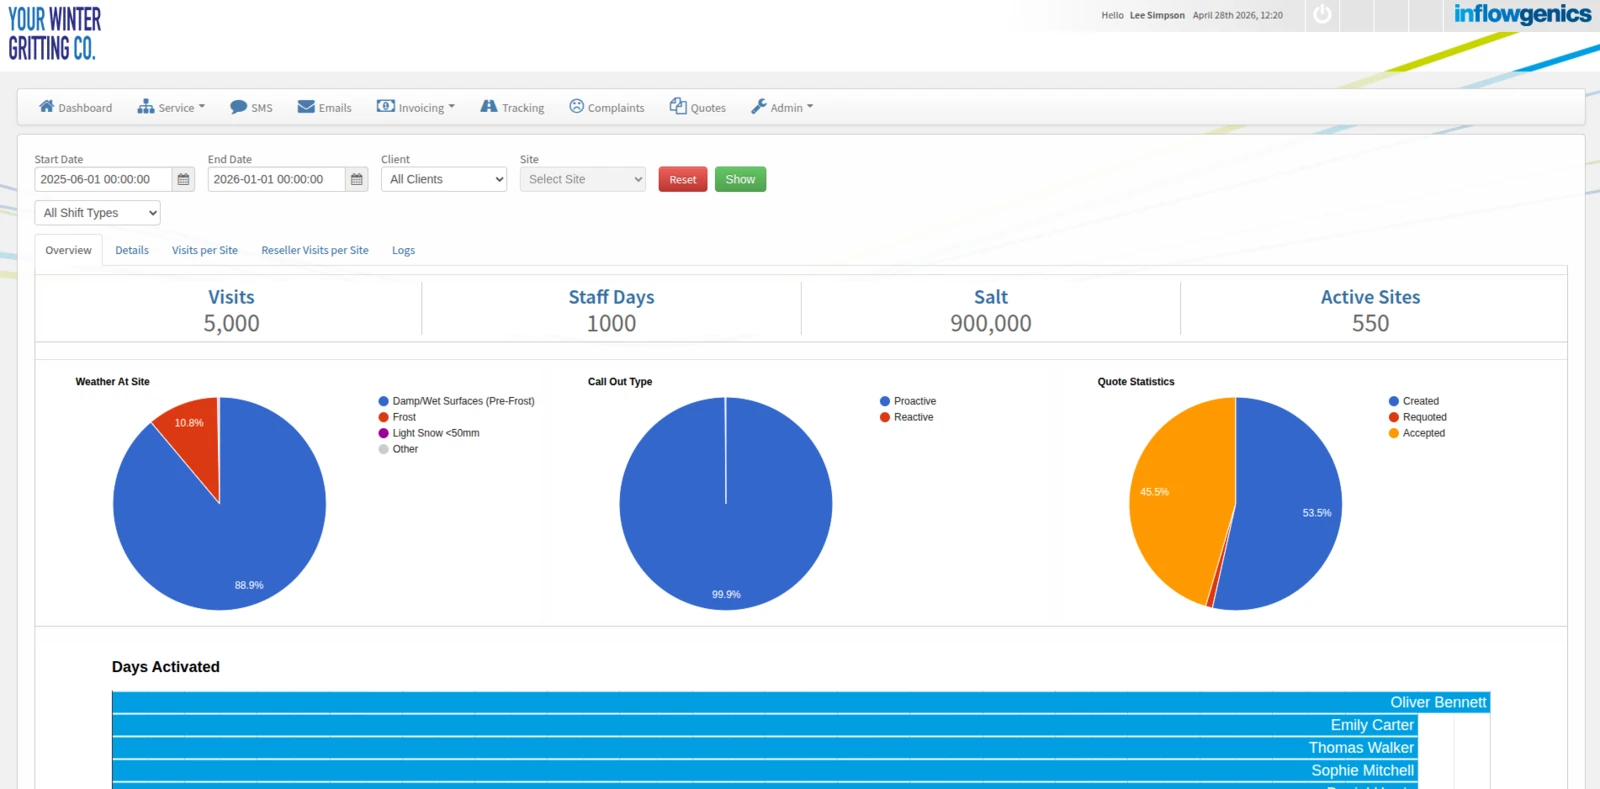Toggle the Accepted legend swatch
Screen dimensions: 1600x789
point(1394,433)
